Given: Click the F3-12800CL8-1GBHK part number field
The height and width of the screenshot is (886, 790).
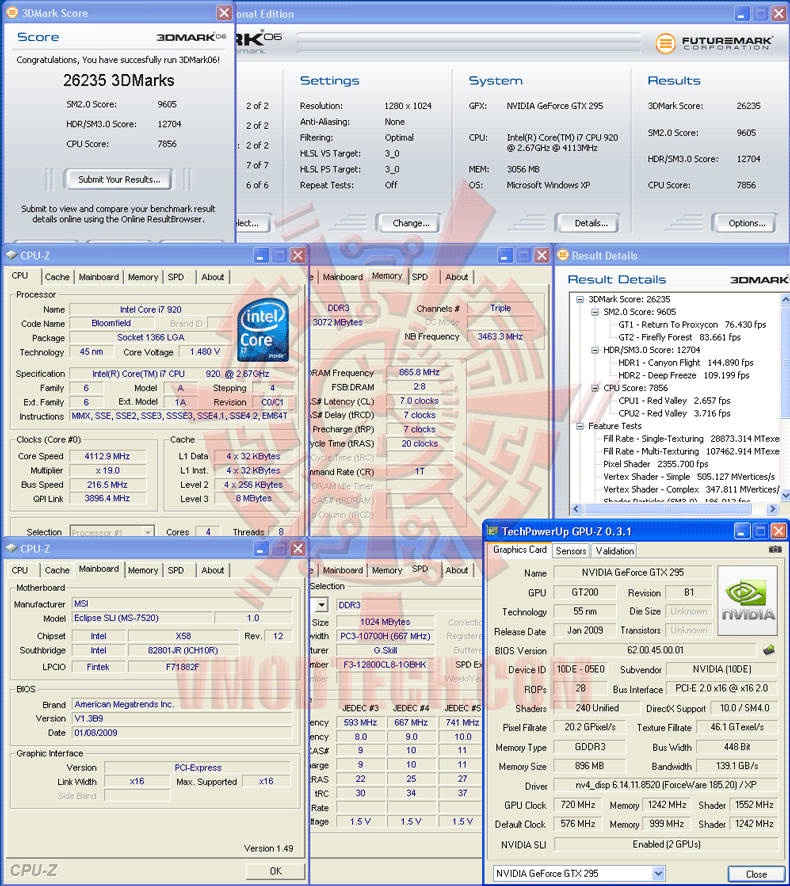Looking at the screenshot, I should [x=384, y=664].
